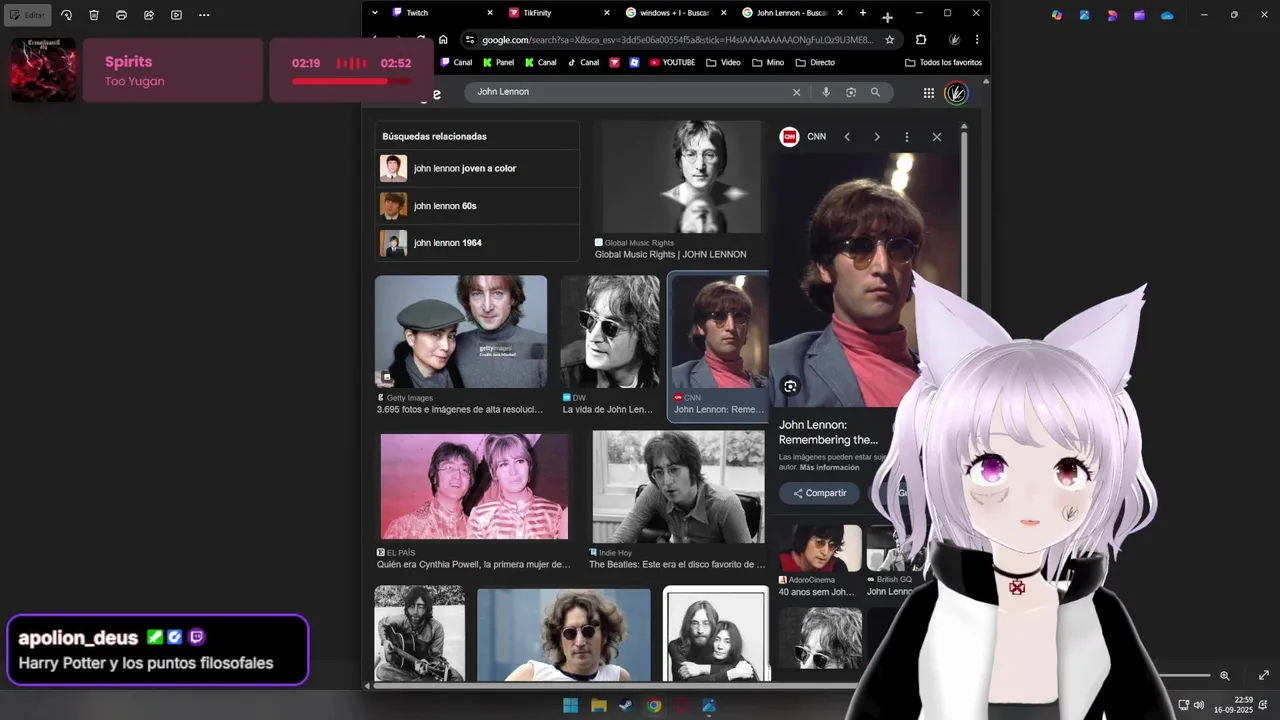
Task: Open OneDrive cloud icon in Photos title bar
Action: [x=1167, y=15]
